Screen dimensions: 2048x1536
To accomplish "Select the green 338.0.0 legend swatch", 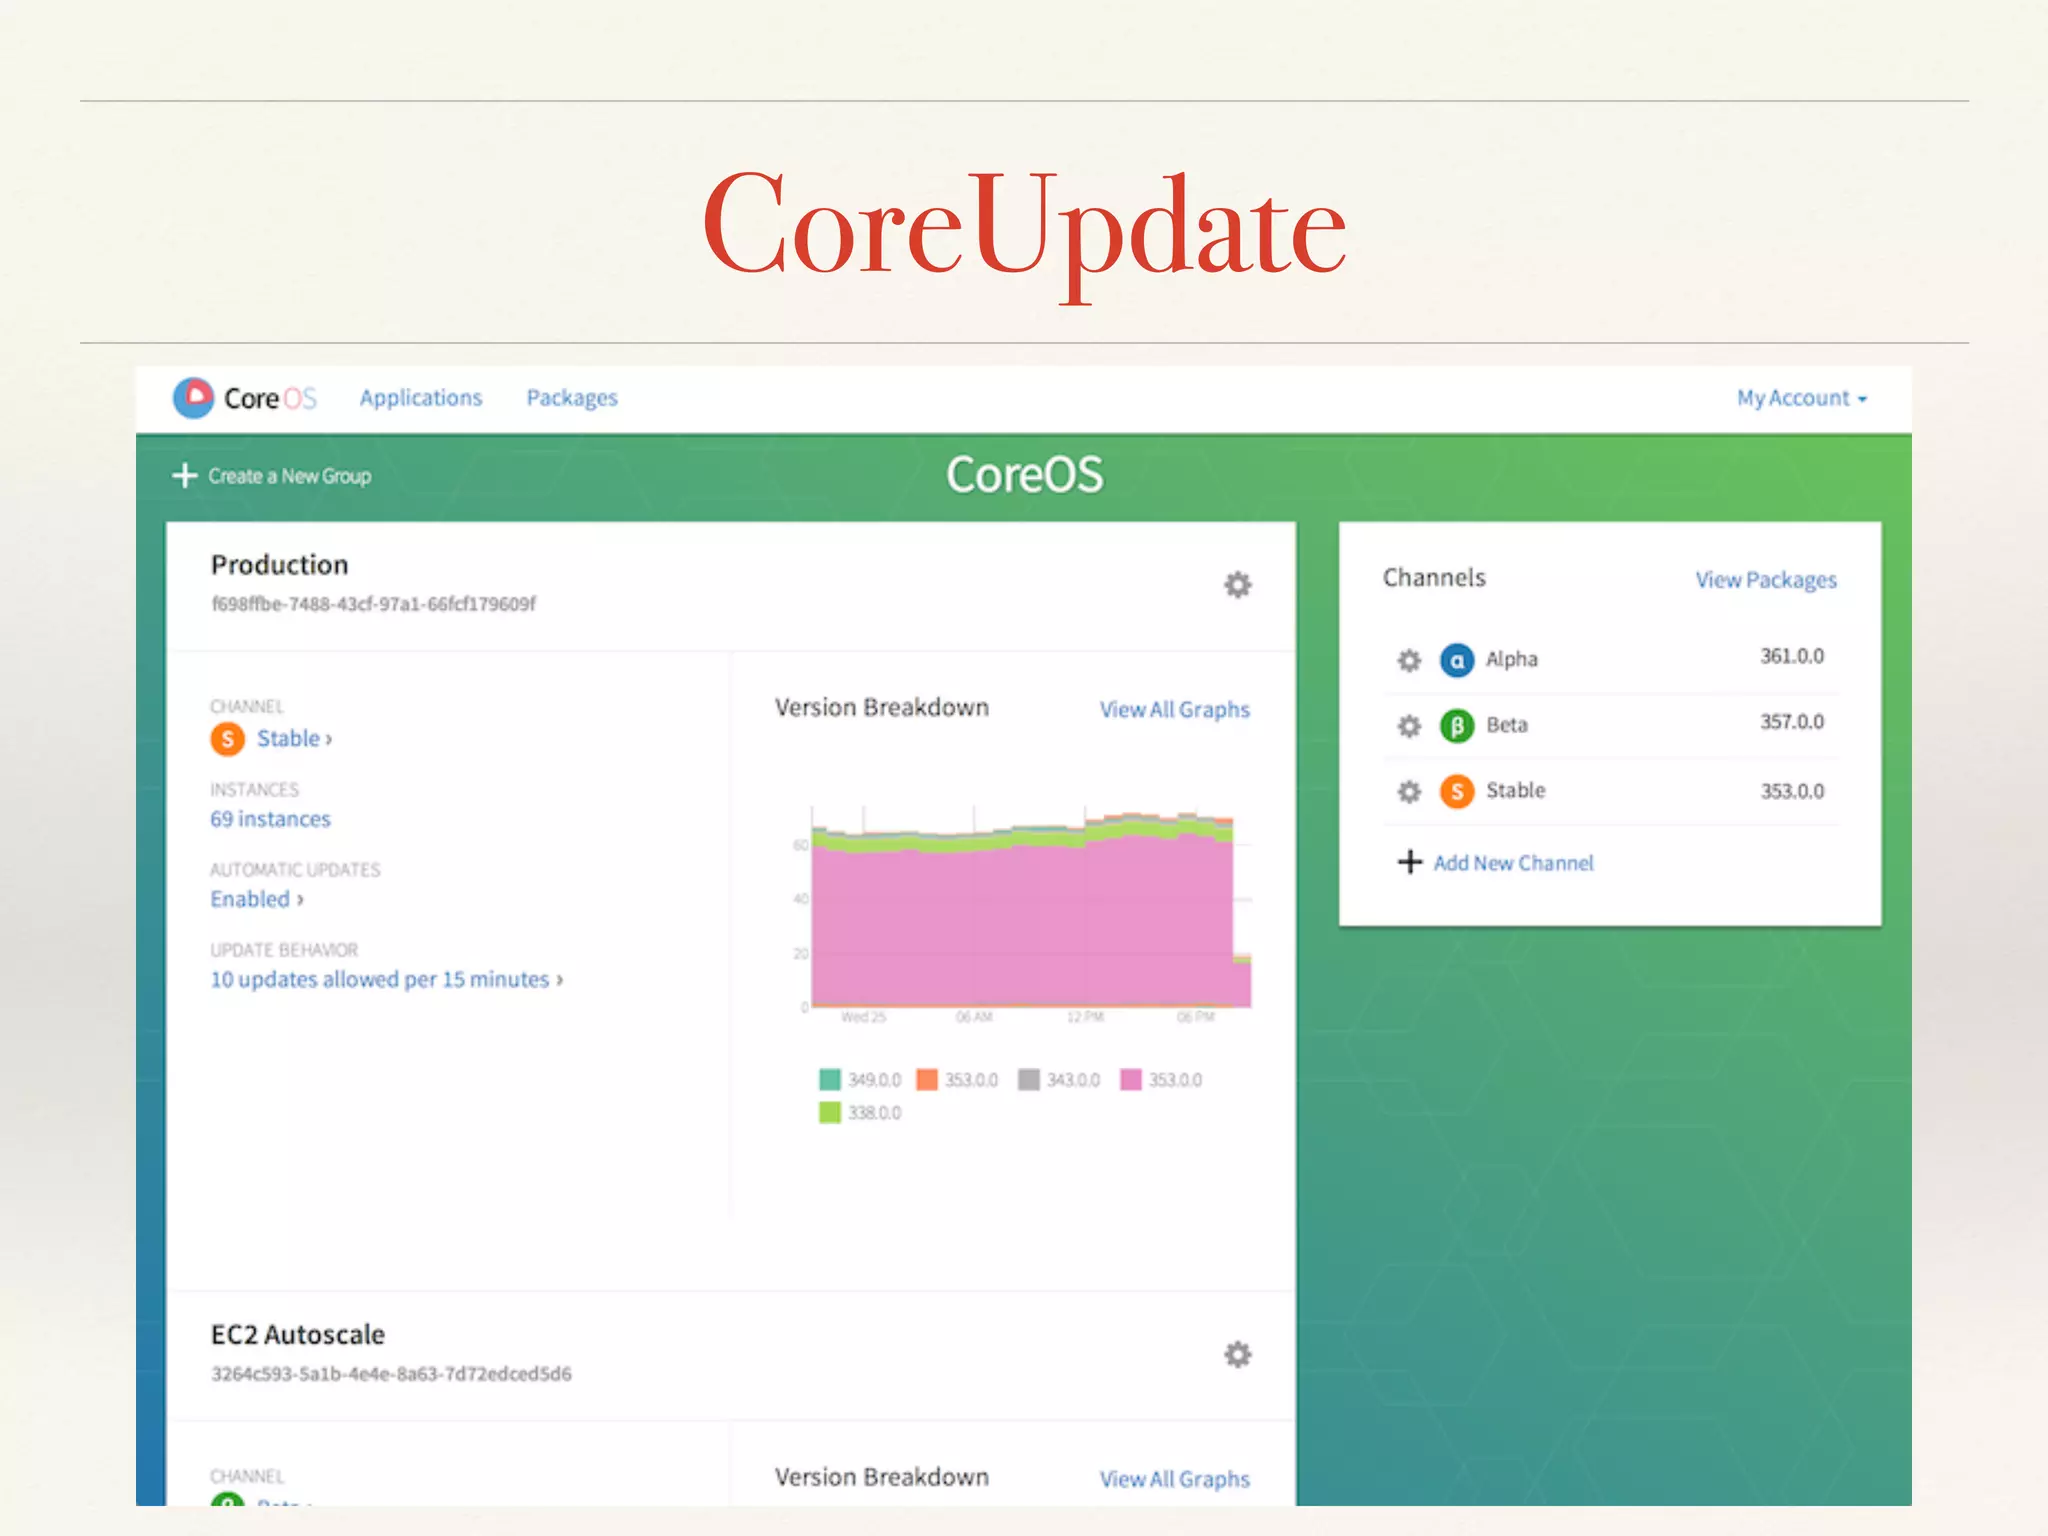I will [829, 1112].
